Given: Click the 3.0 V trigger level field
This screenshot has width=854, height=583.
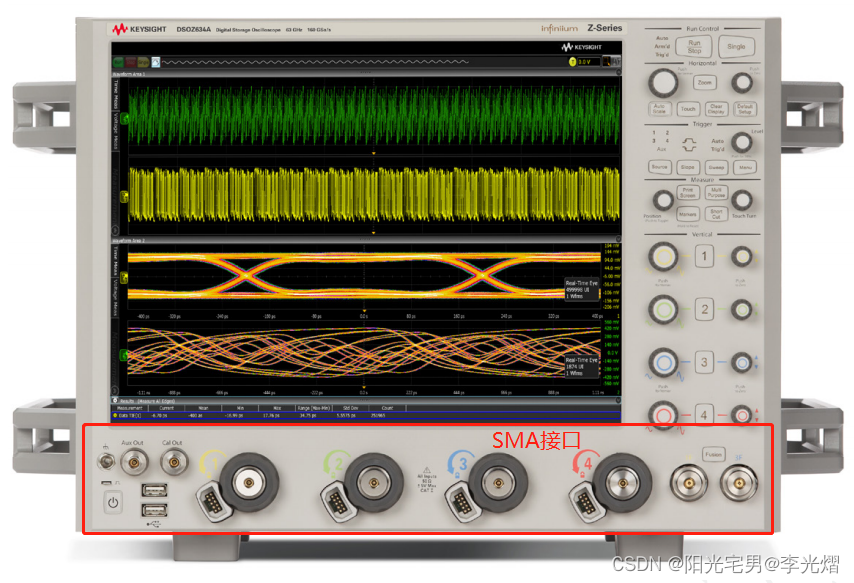Looking at the screenshot, I should click(x=588, y=62).
